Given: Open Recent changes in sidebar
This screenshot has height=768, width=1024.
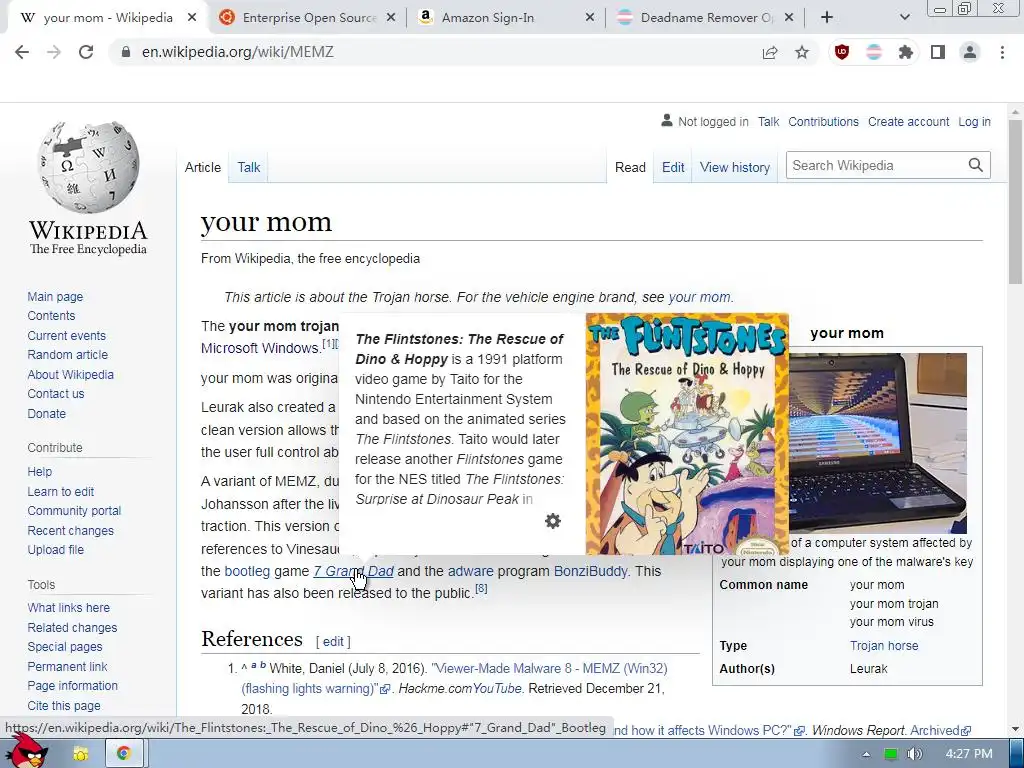Looking at the screenshot, I should [x=71, y=530].
